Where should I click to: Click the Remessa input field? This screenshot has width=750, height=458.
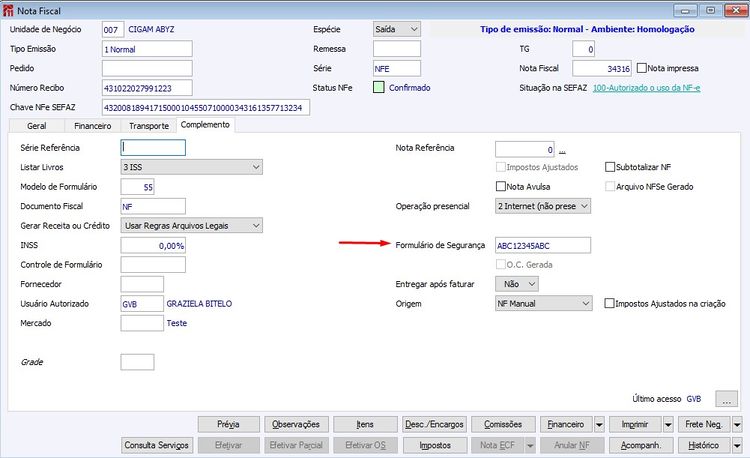(x=397, y=49)
